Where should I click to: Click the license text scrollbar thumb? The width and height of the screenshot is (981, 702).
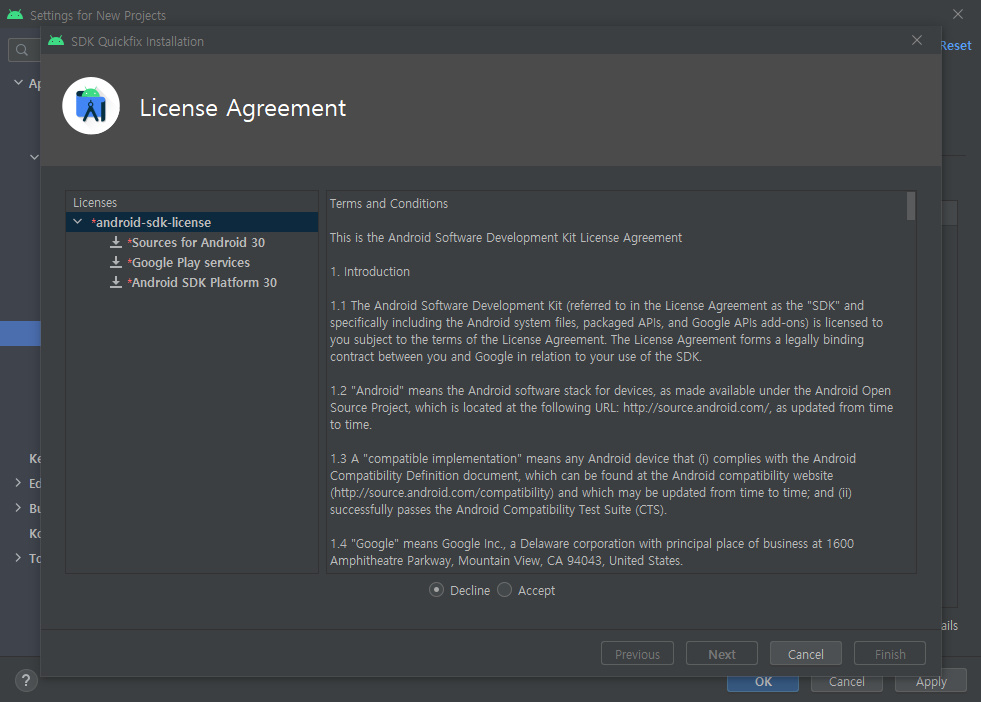pyautogui.click(x=910, y=206)
